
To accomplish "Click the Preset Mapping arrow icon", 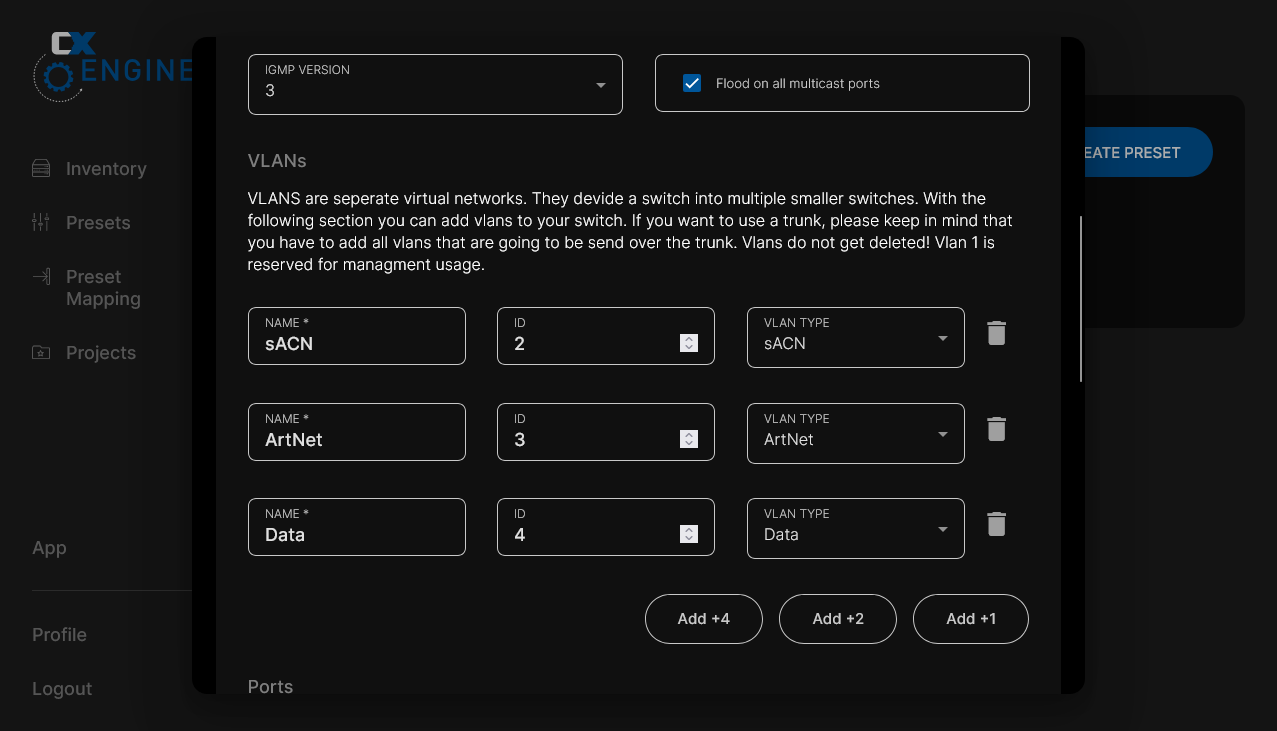I will pos(41,277).
